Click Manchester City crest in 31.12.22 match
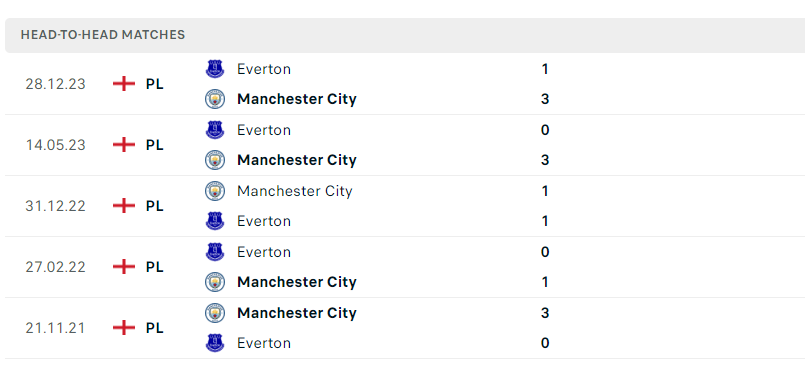The image size is (805, 365). (x=215, y=191)
